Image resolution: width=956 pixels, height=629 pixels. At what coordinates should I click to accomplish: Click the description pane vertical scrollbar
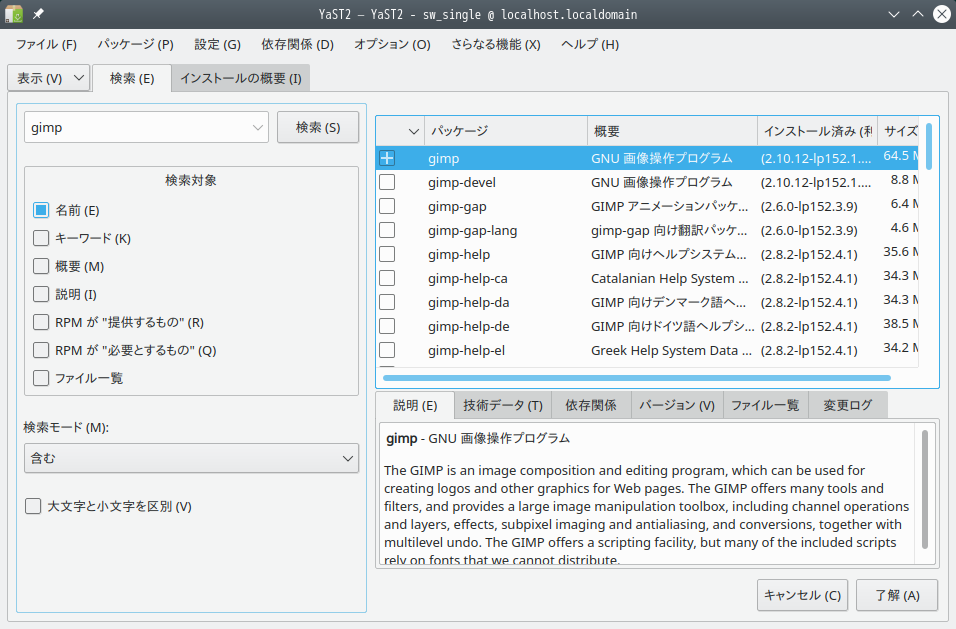[924, 489]
